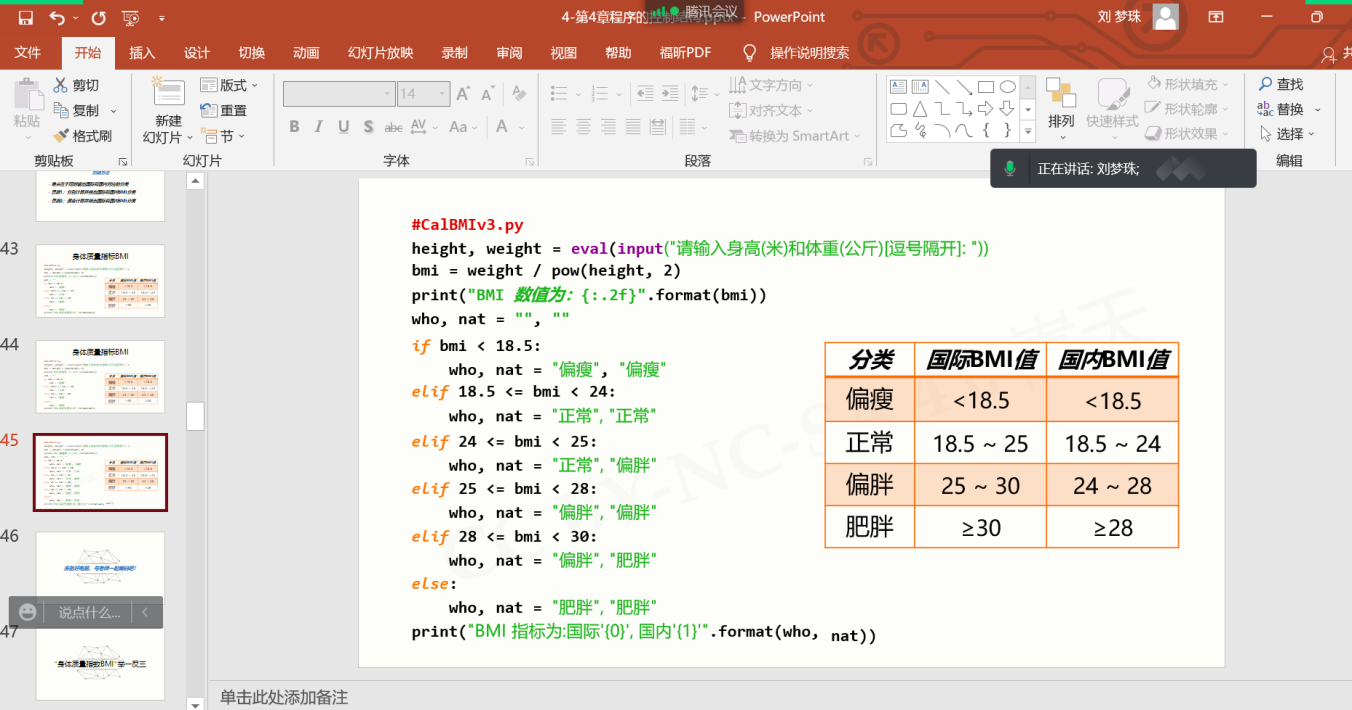Viewport: 1352px width, 710px height.
Task: Select slide 46 thumbnail in panel
Action: click(100, 567)
